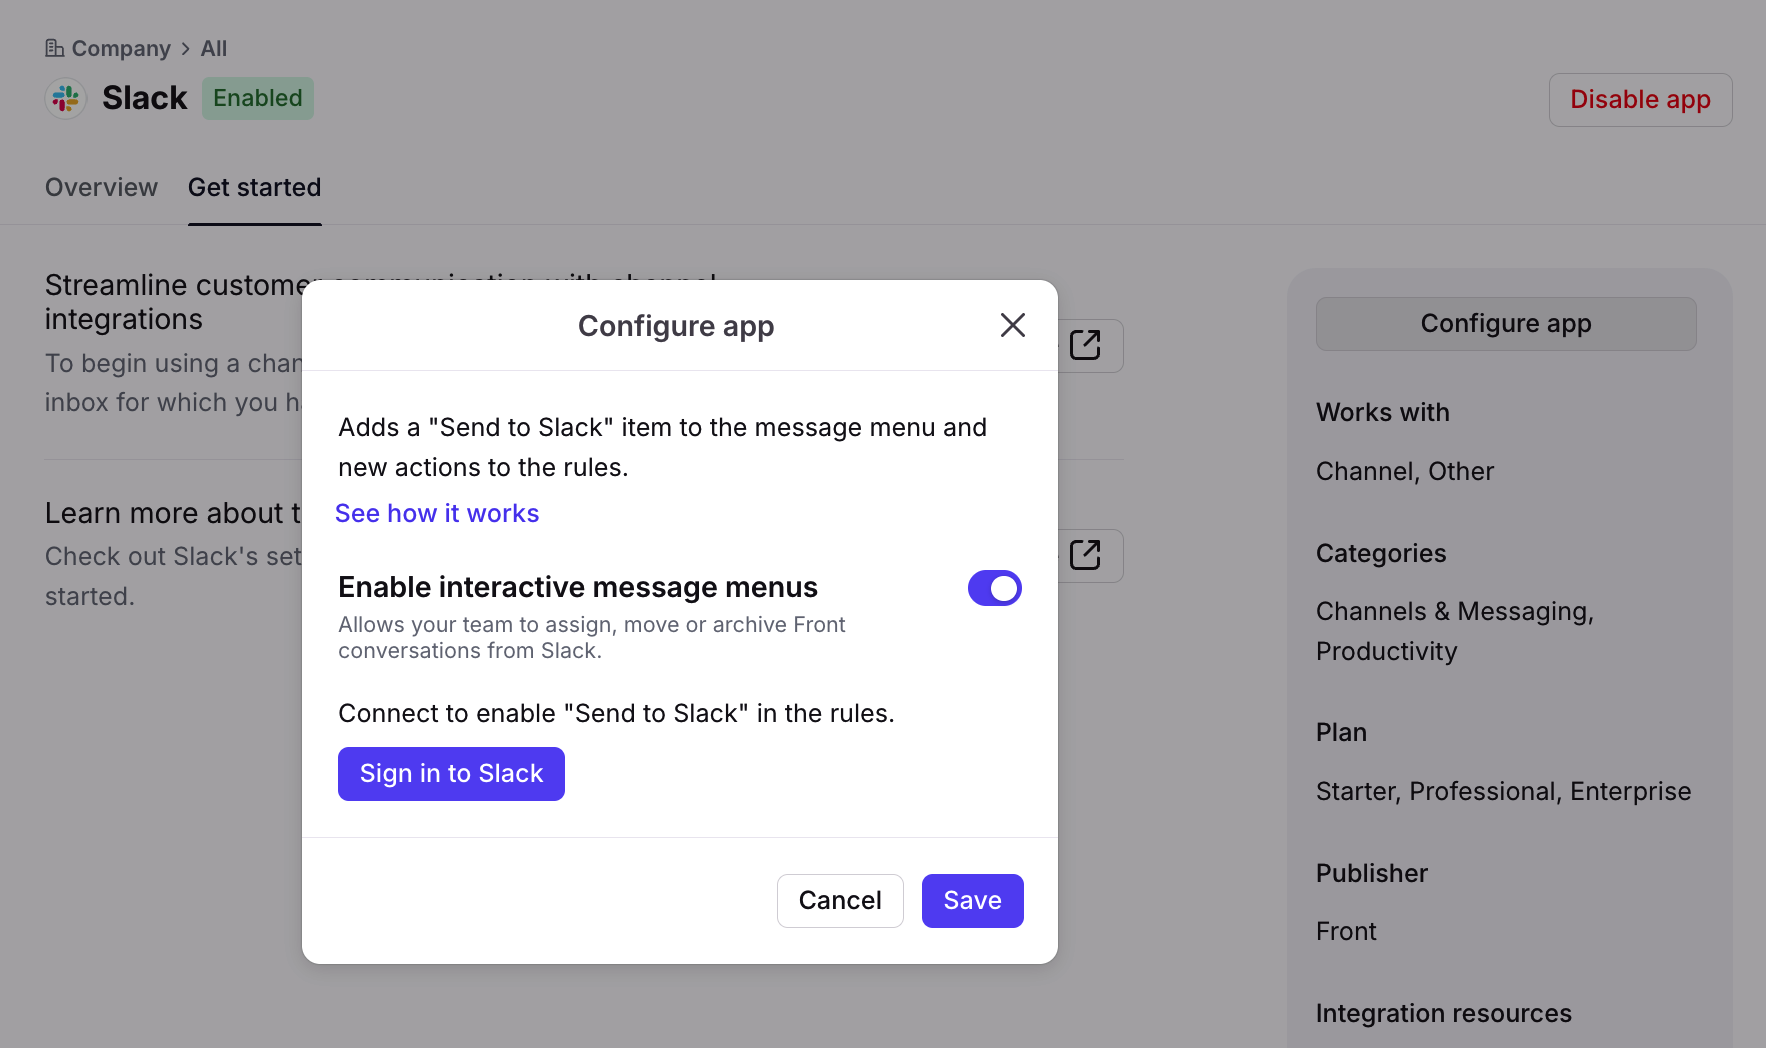Click the Sign in to Slack button
This screenshot has height=1048, width=1766.
pos(451,774)
